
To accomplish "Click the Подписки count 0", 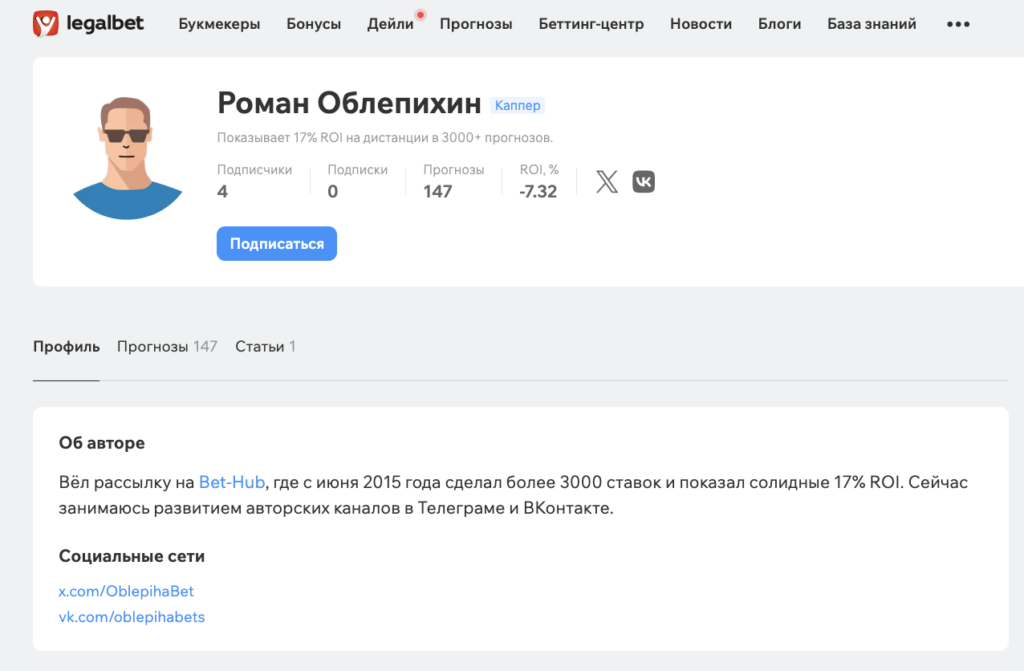I will tap(332, 191).
